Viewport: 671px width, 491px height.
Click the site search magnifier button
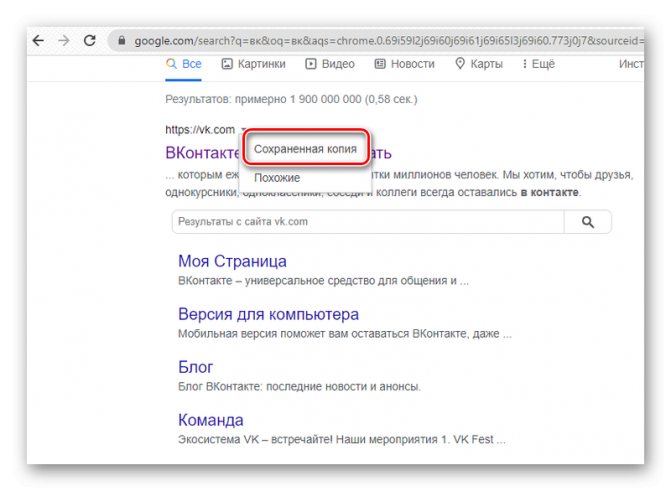(x=588, y=222)
